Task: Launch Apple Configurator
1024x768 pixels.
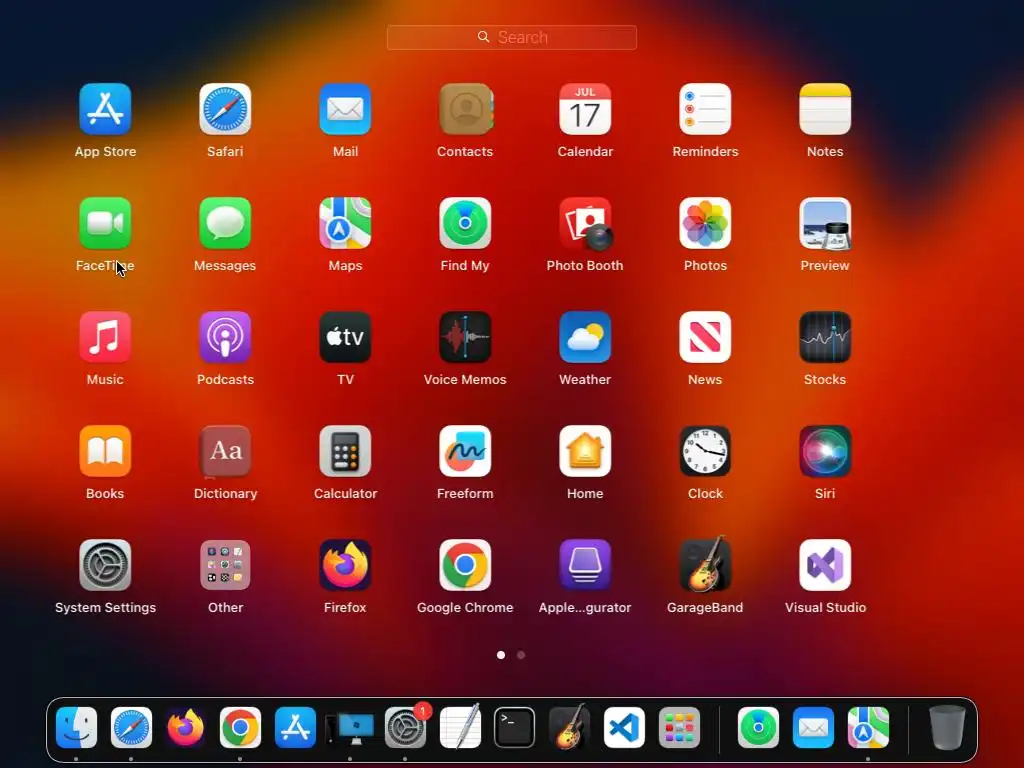Action: pos(585,566)
